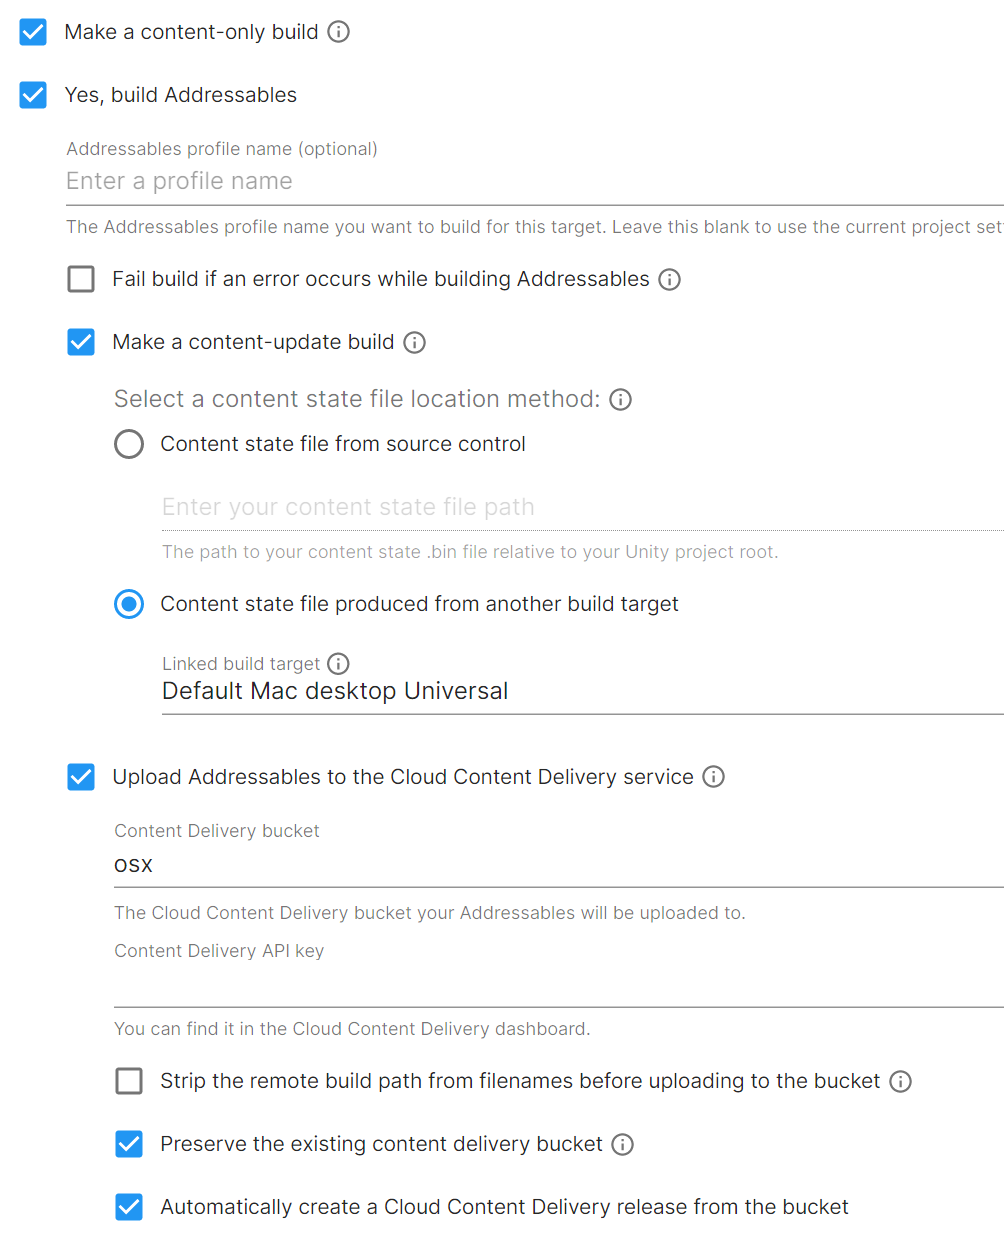
Task: Uncheck Yes, build Addressables
Action: coord(32,95)
